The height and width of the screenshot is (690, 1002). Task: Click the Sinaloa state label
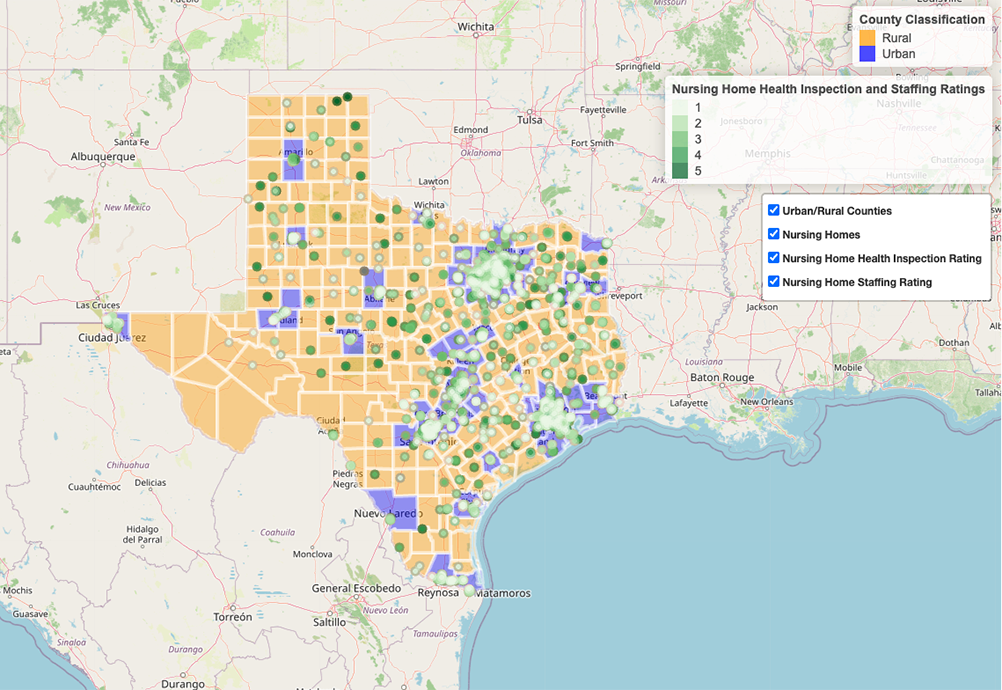pyautogui.click(x=71, y=642)
